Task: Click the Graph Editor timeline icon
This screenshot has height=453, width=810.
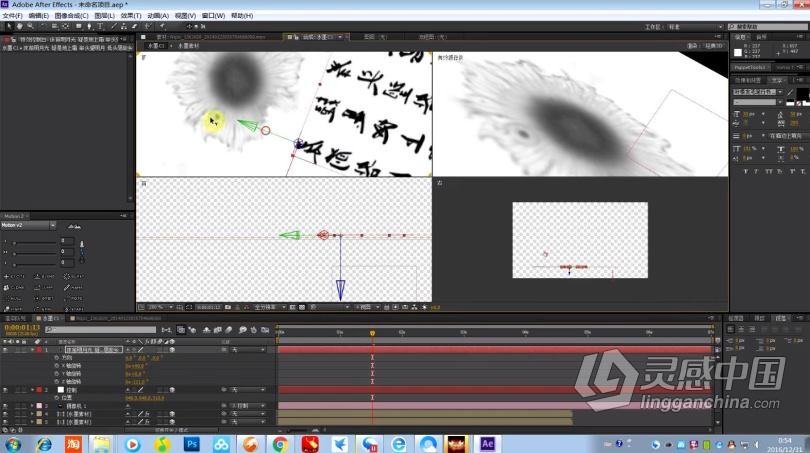Action: pyautogui.click(x=266, y=330)
